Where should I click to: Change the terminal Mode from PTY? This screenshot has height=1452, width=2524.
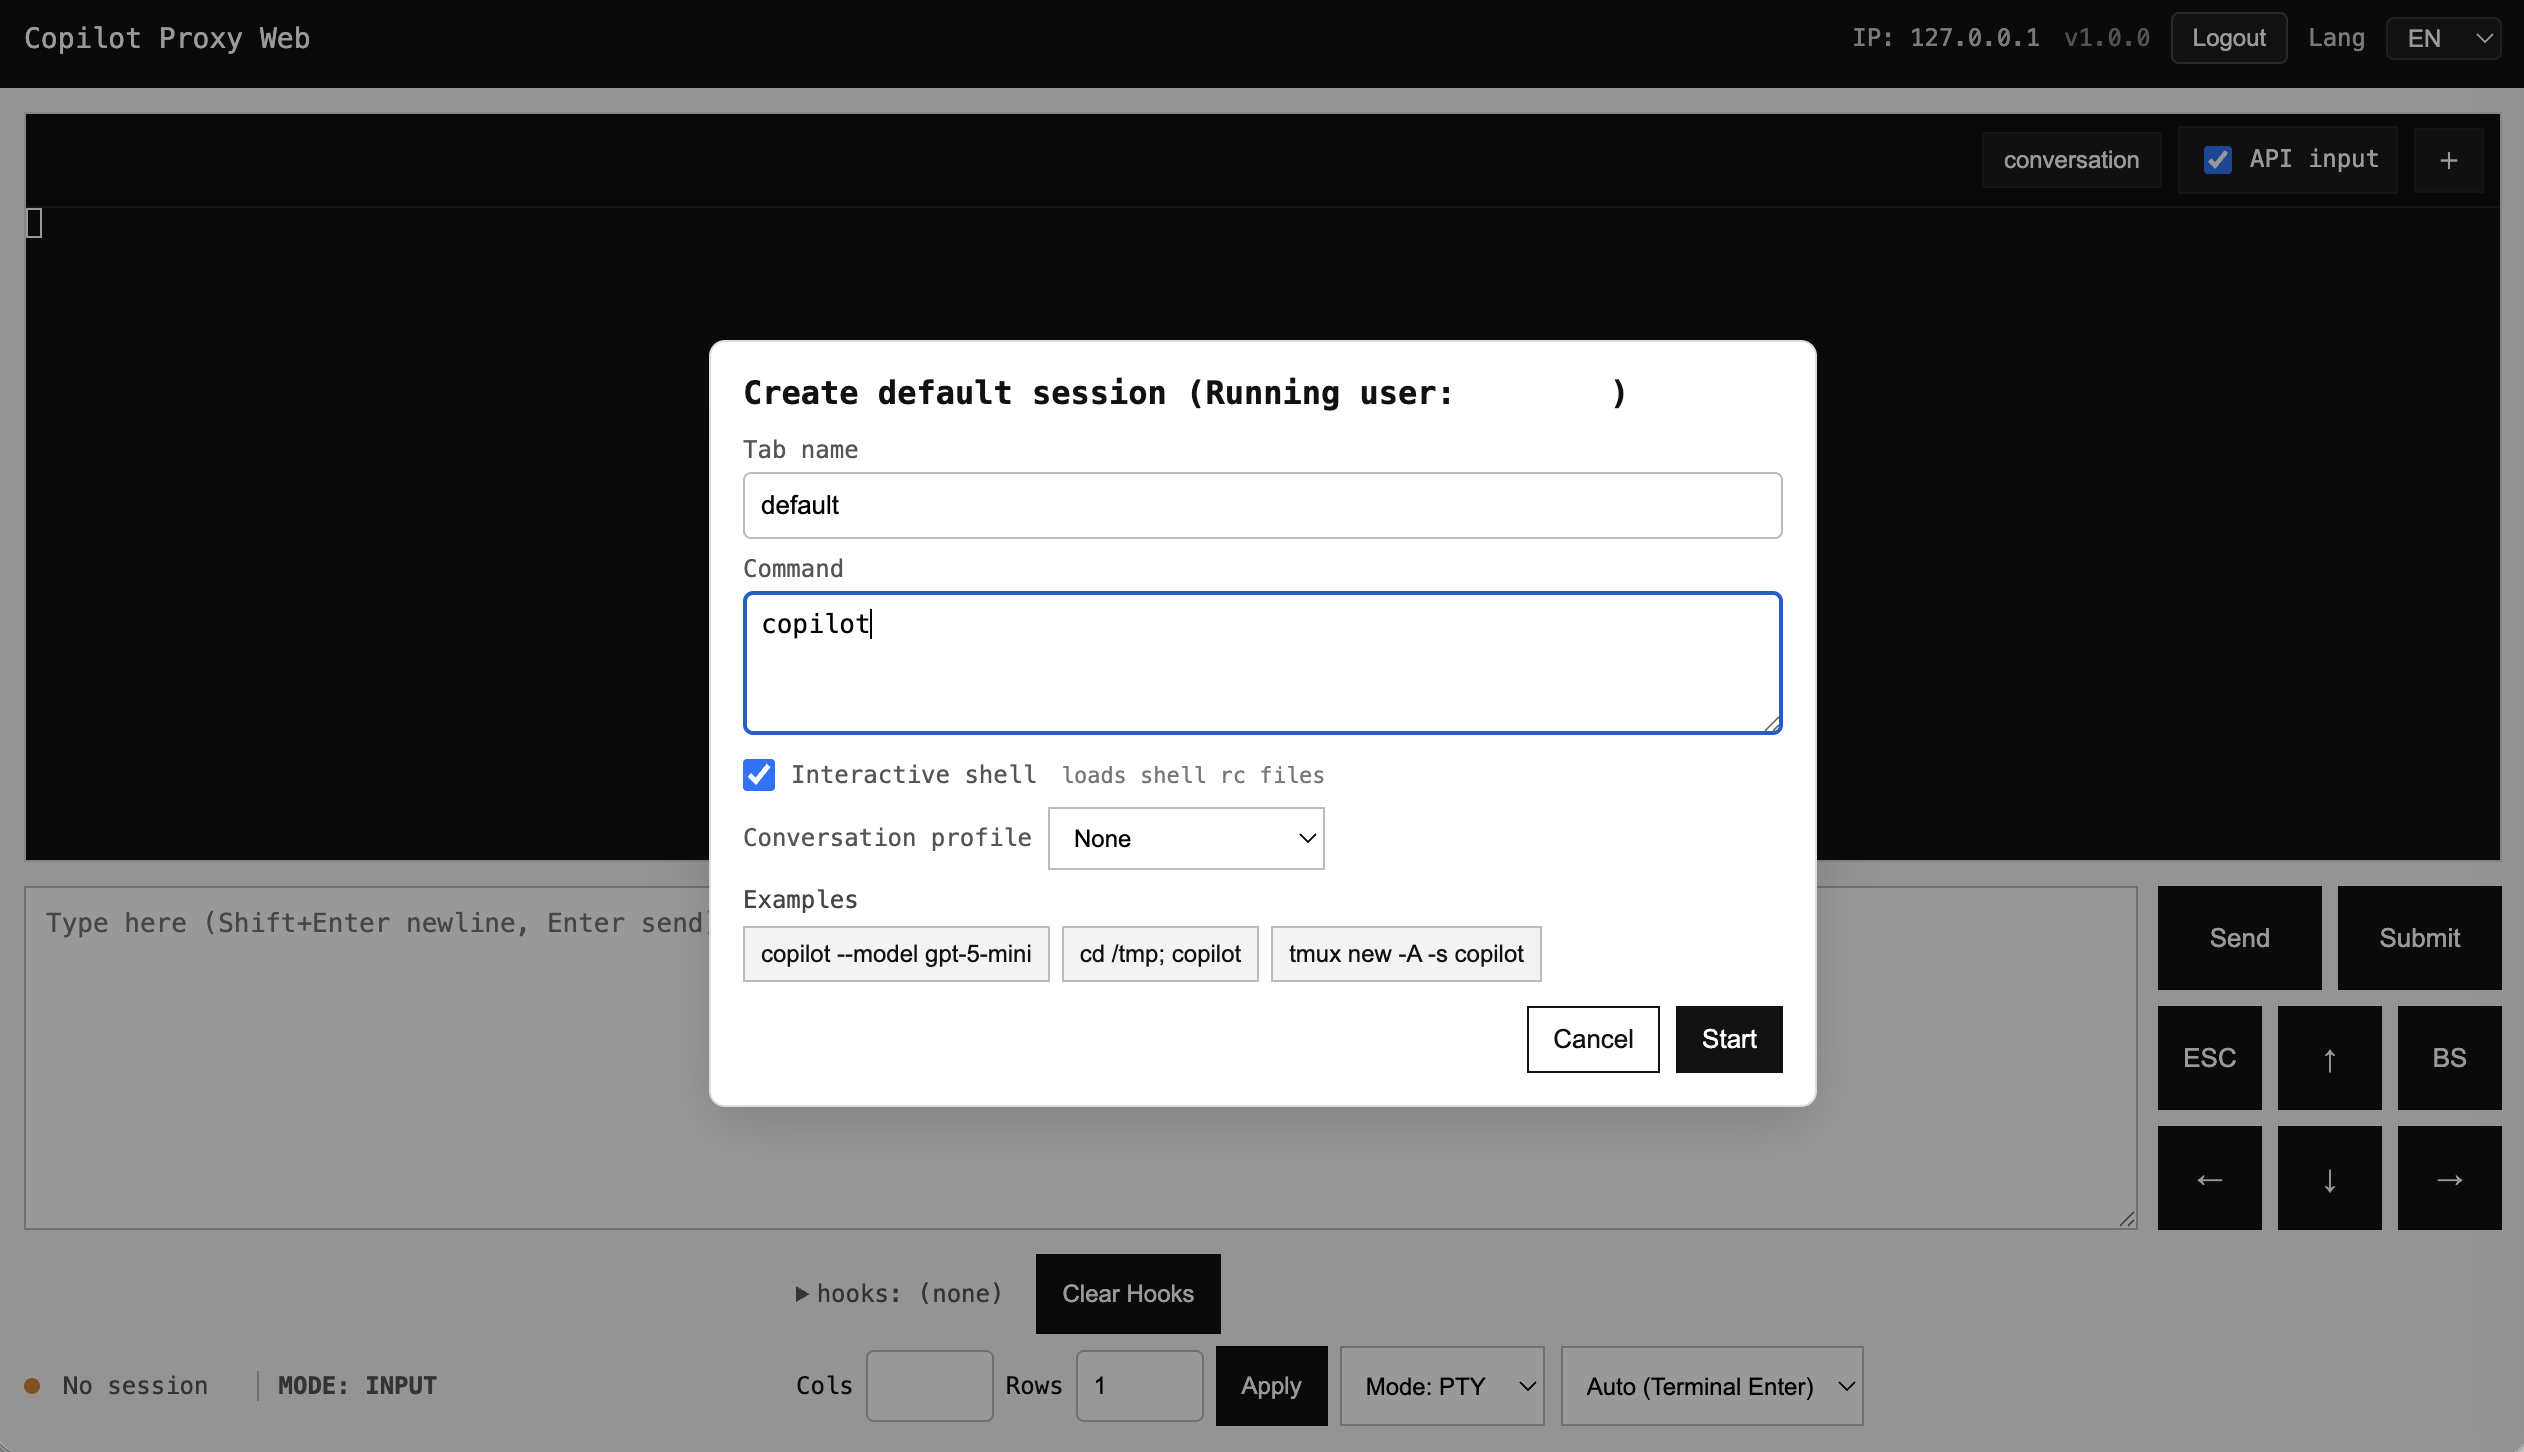click(1440, 1385)
